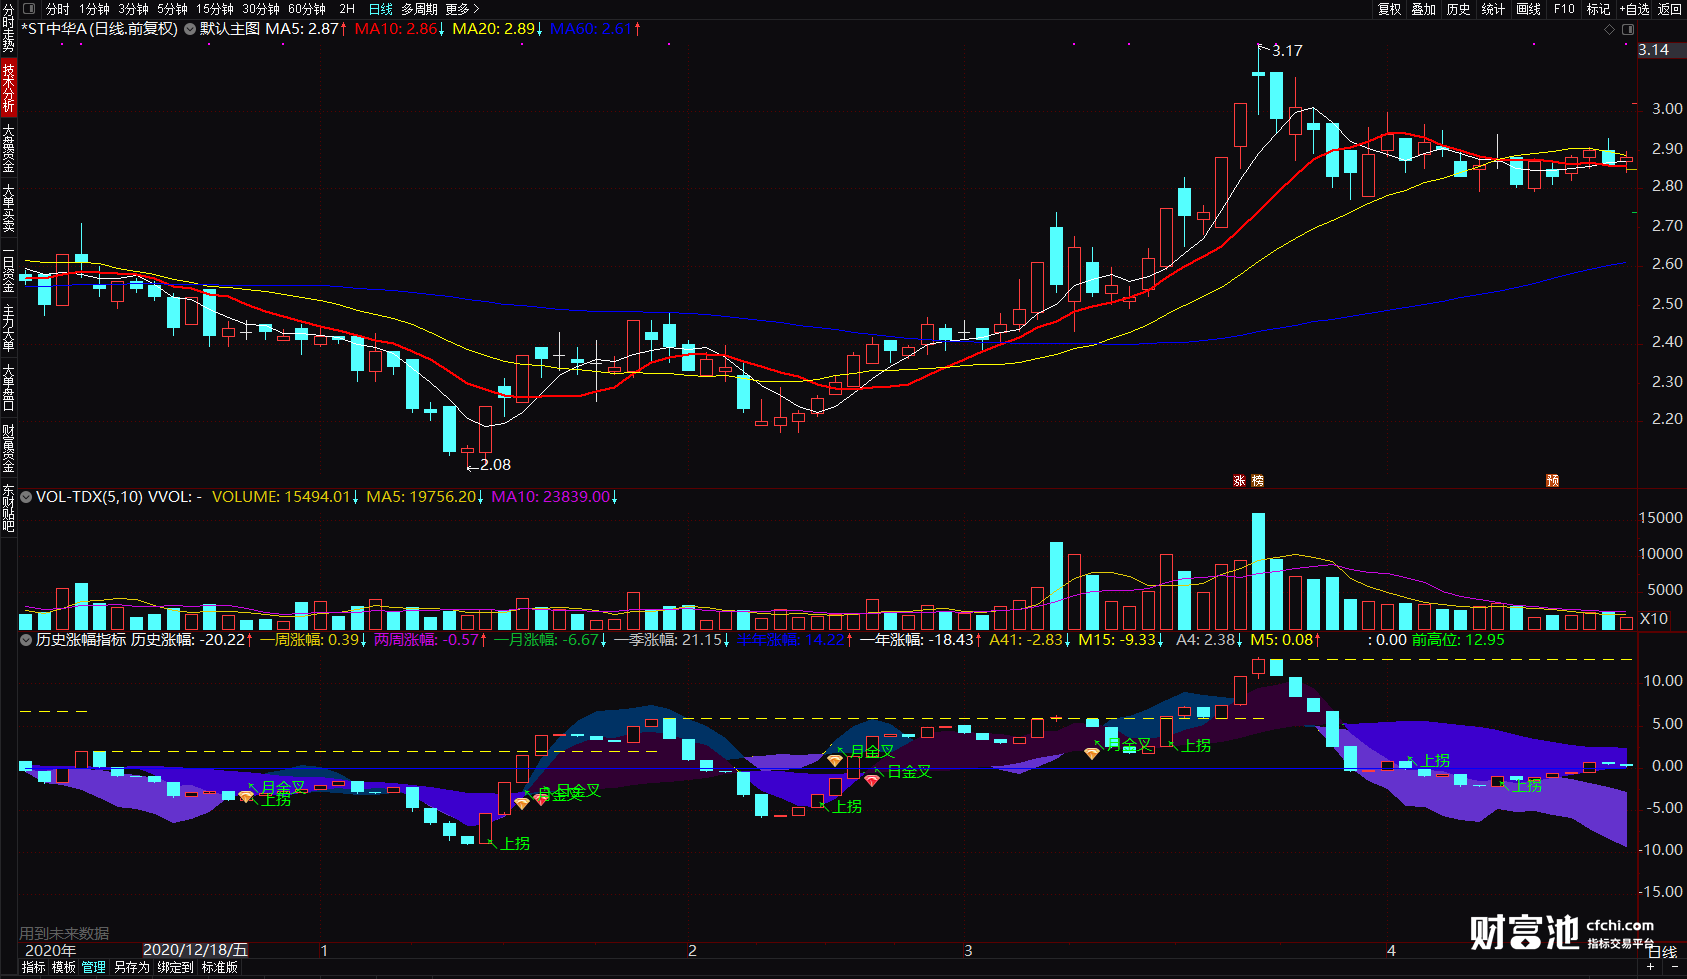Open the 主力大单 sidebar tab

(x=8, y=328)
